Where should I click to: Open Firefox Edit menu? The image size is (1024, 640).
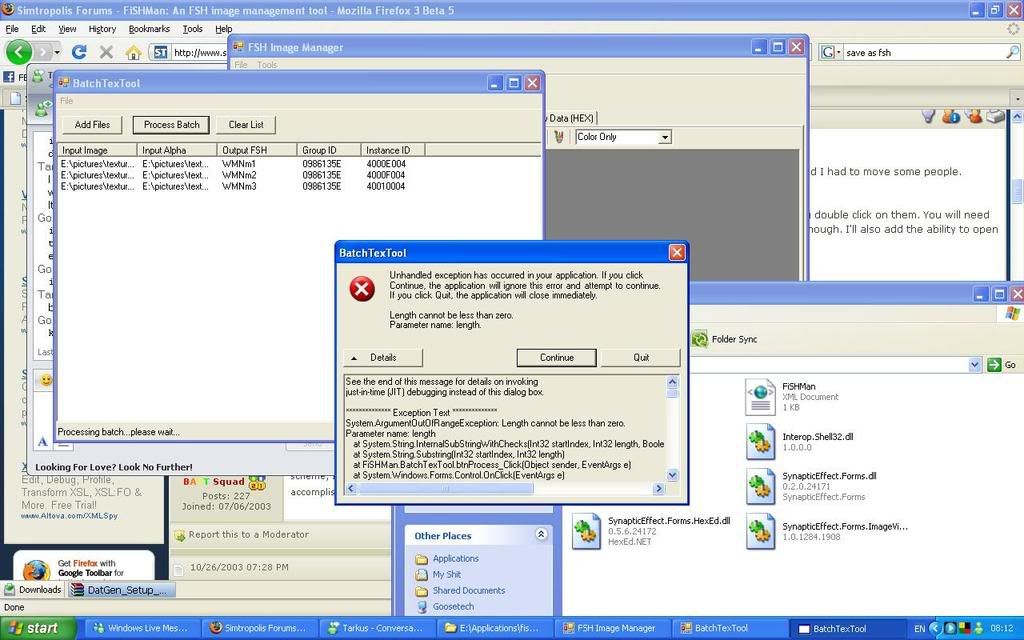point(39,29)
